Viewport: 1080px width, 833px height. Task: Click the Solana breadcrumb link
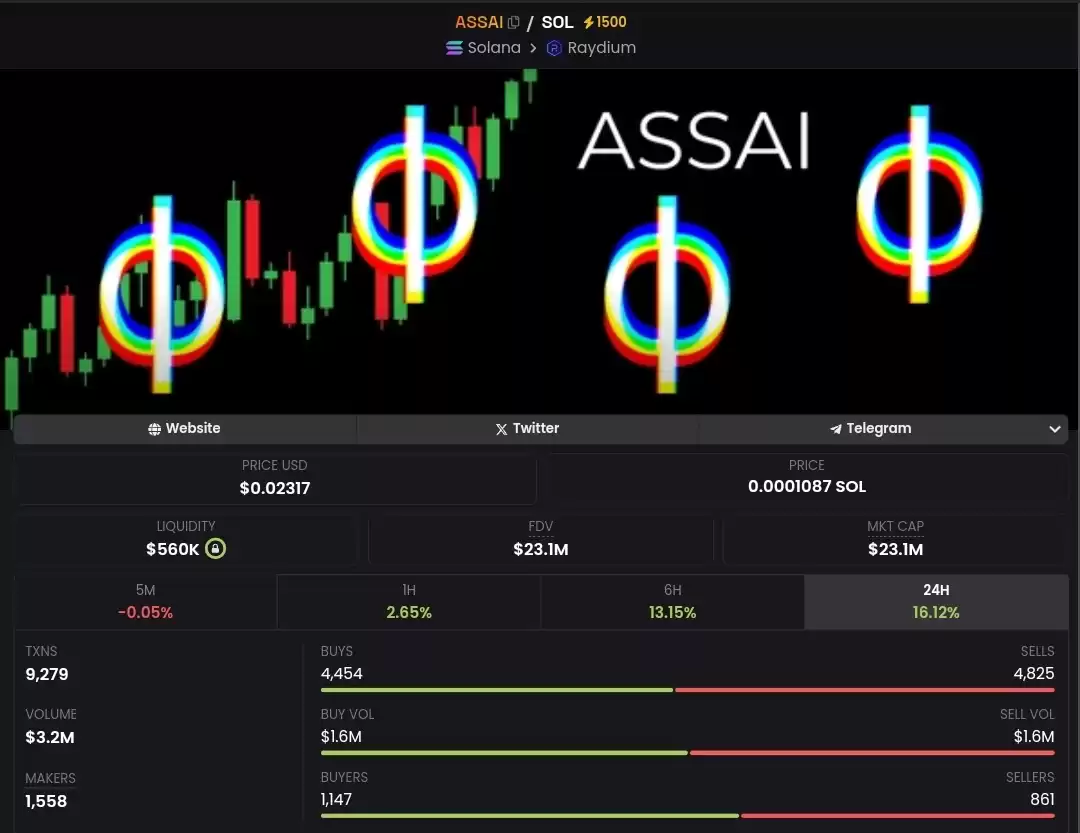pos(484,48)
